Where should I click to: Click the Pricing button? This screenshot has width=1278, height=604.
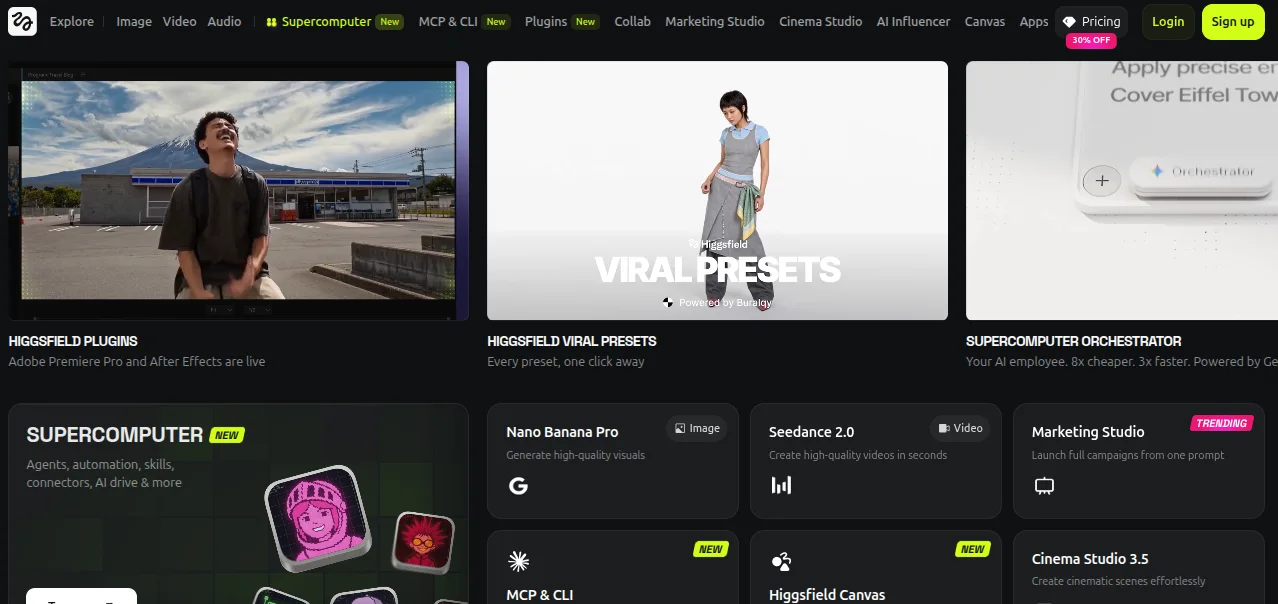tap(1091, 21)
